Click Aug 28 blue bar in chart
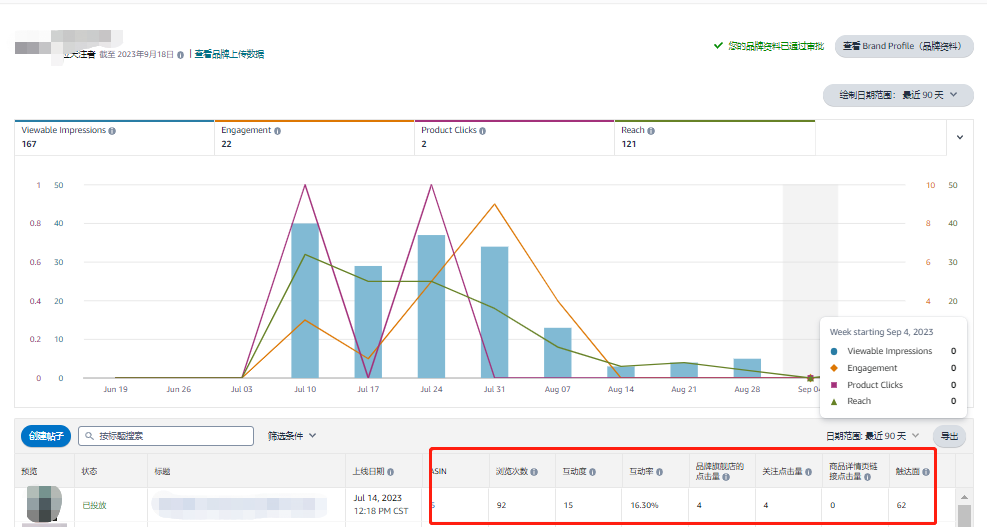This screenshot has width=987, height=527. [x=747, y=368]
